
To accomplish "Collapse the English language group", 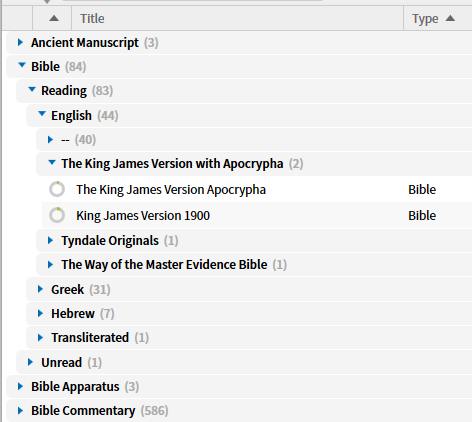I will pos(42,114).
